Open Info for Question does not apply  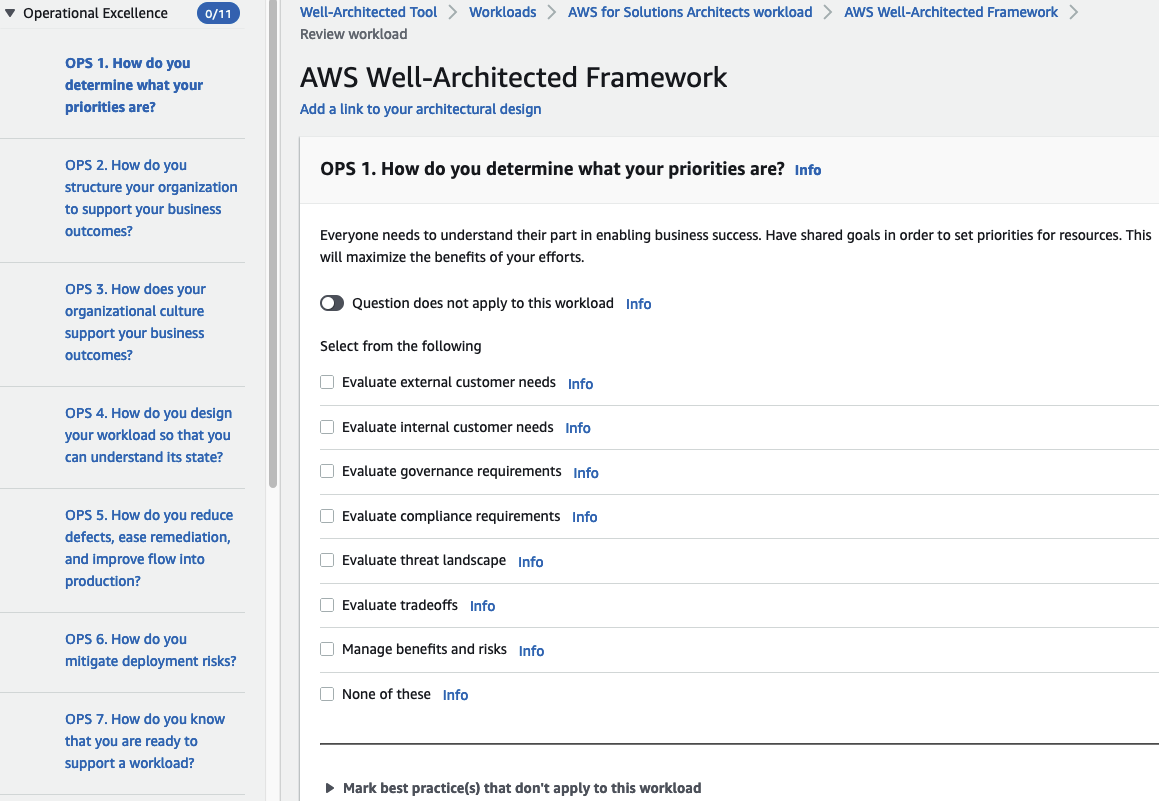[x=639, y=304]
